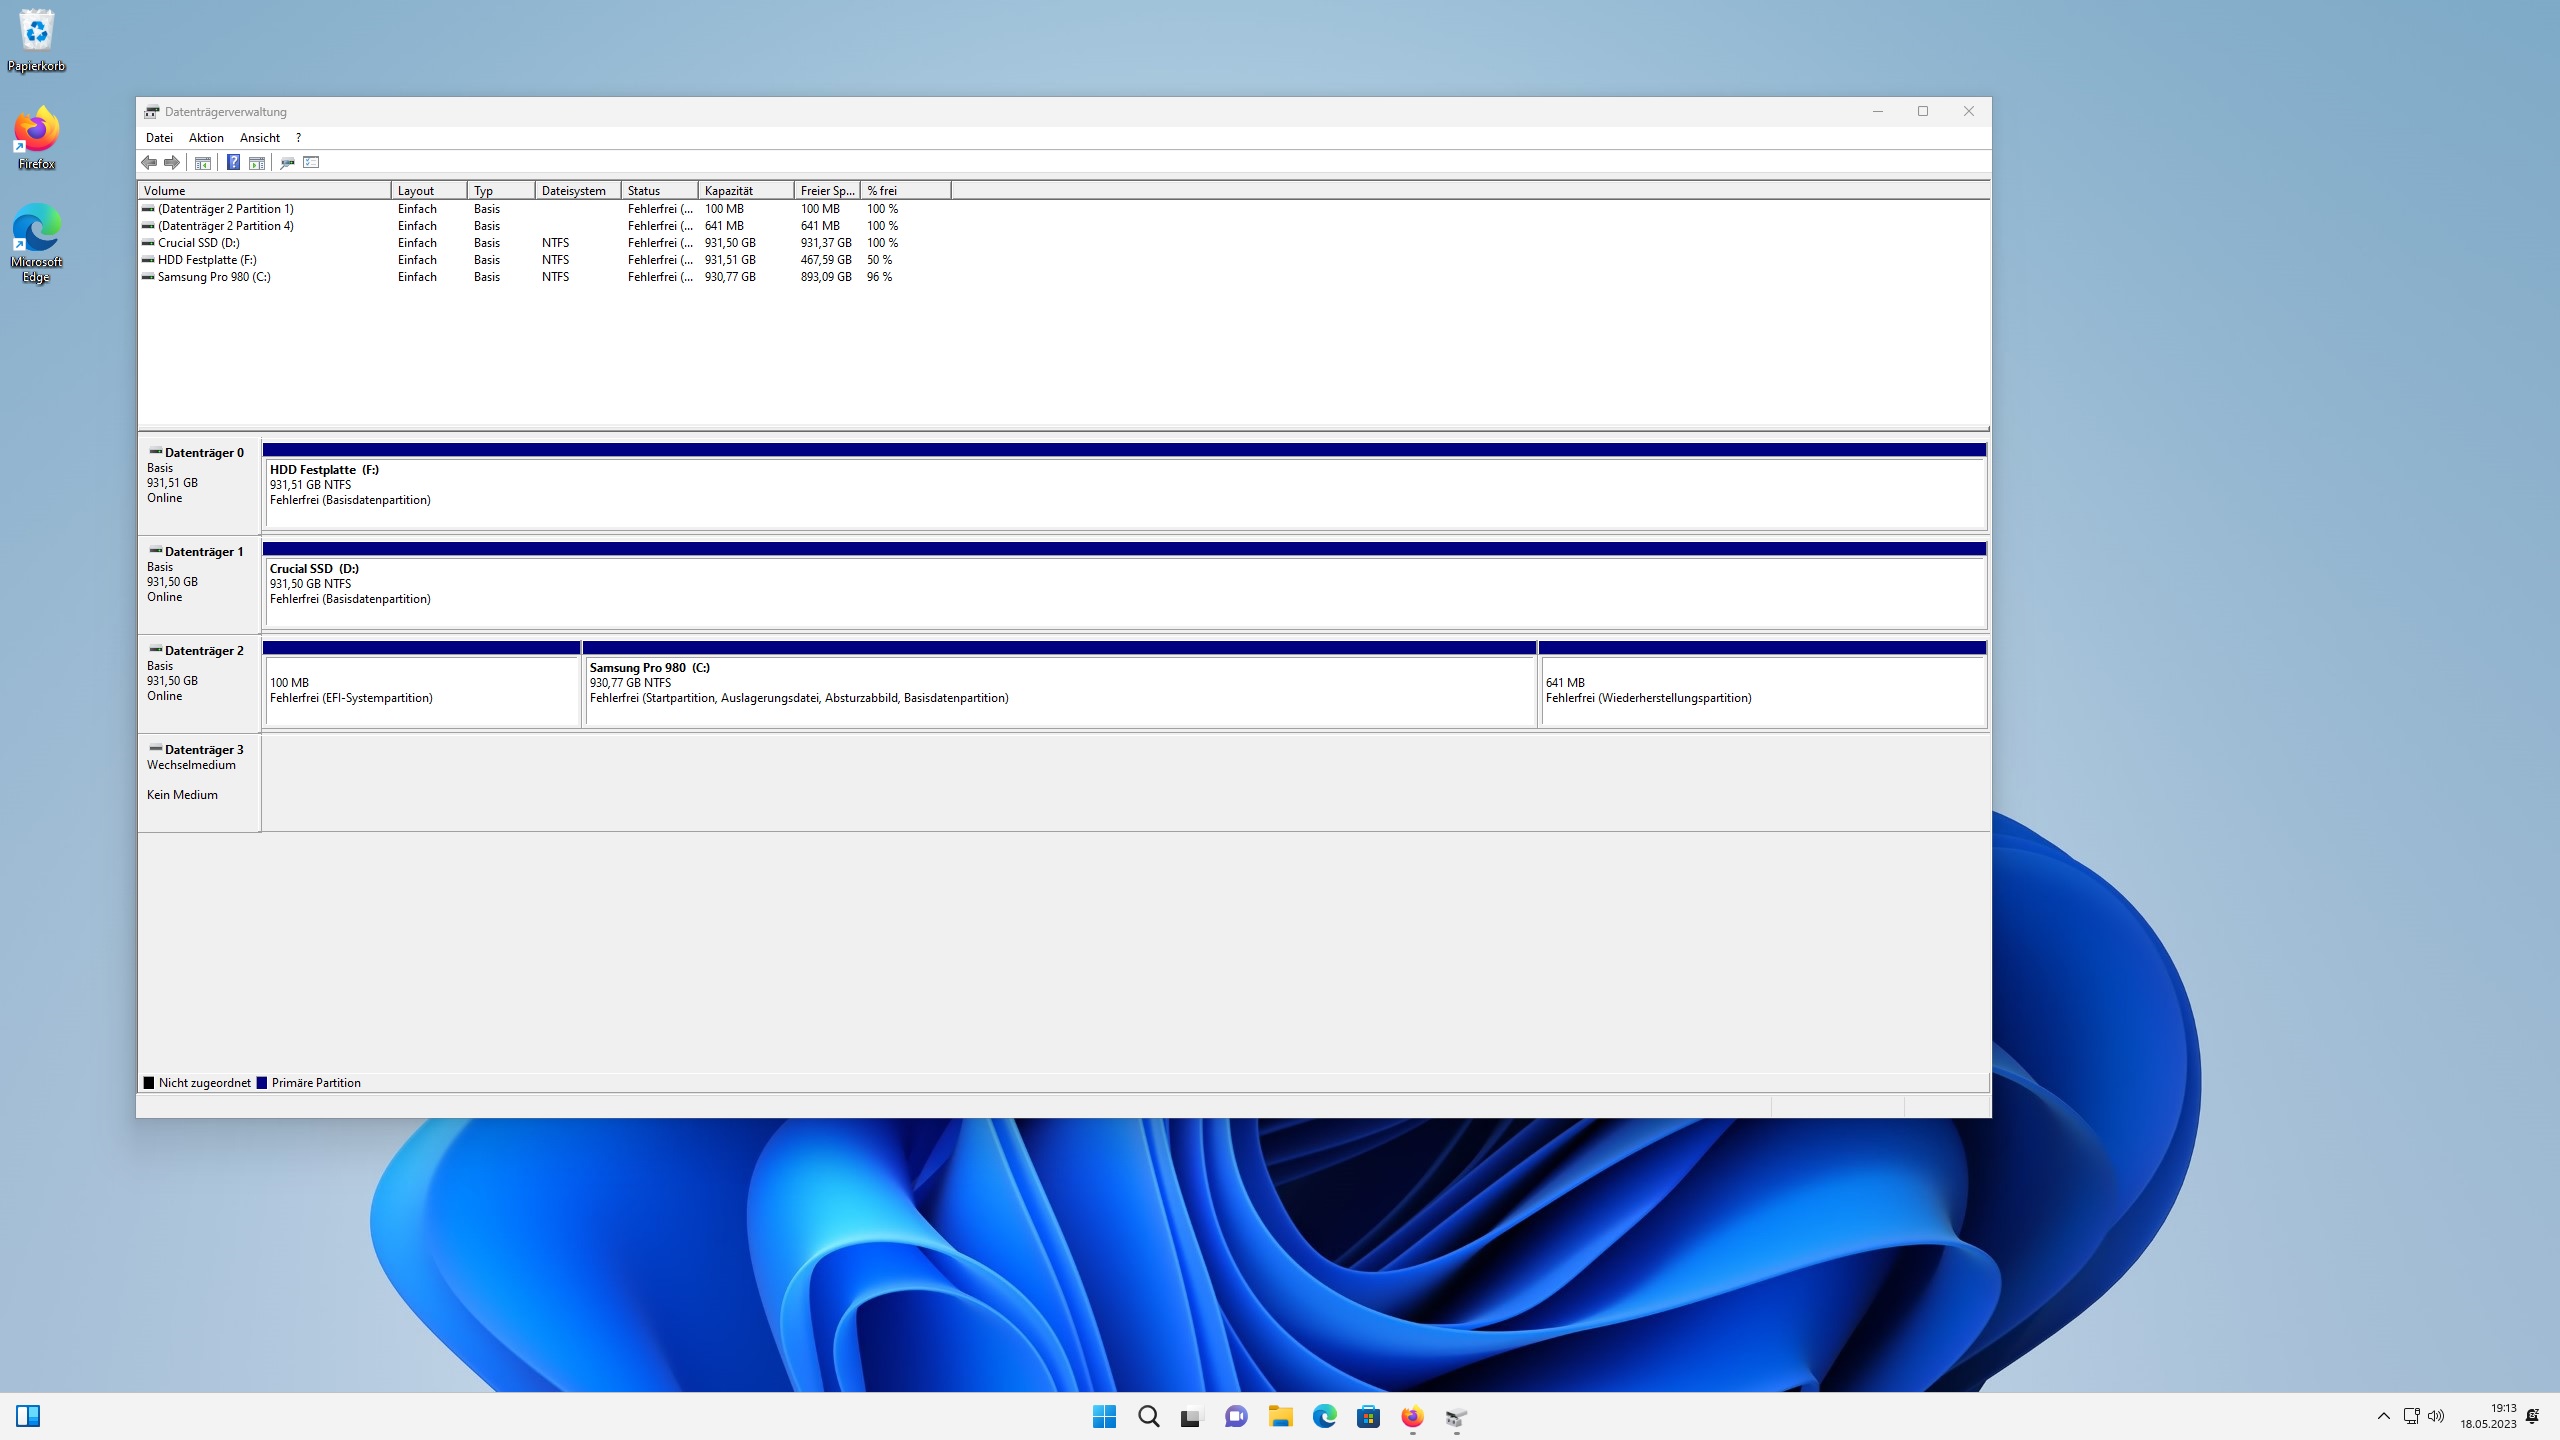Sort by the % frei column header
The image size is (2560, 1440).
tap(906, 190)
